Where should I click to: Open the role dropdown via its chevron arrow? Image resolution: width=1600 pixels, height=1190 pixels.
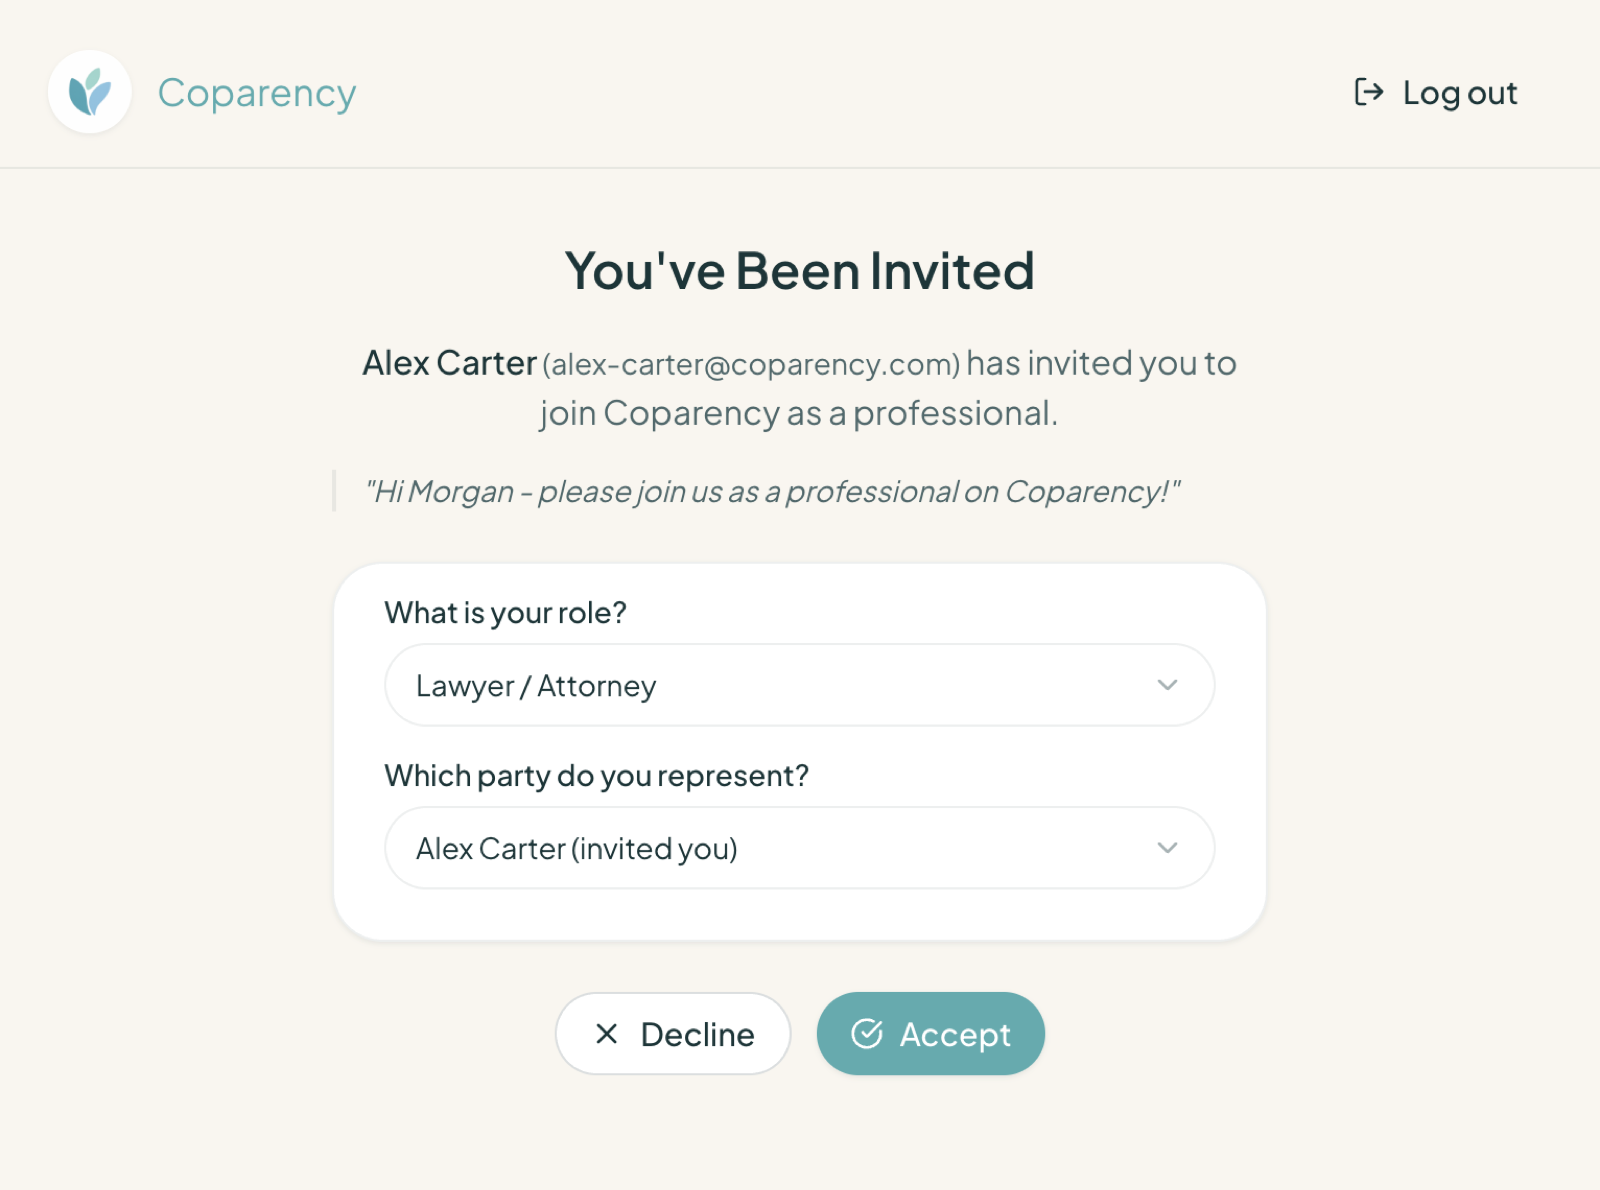(1166, 685)
